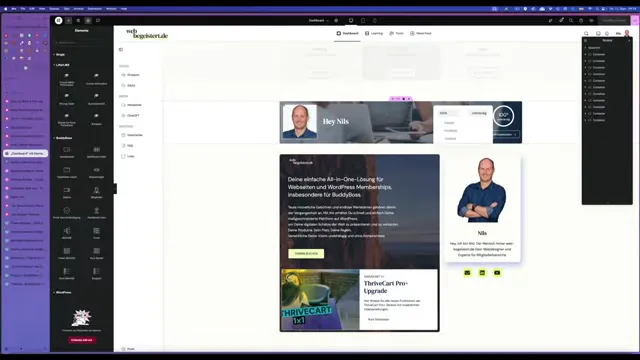
Task: Open the Learning tab in site navigation
Action: [374, 33]
